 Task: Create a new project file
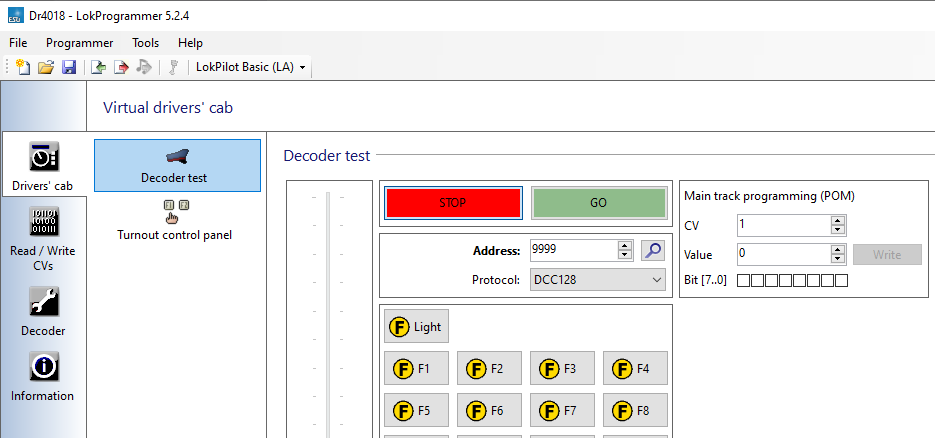[x=23, y=67]
